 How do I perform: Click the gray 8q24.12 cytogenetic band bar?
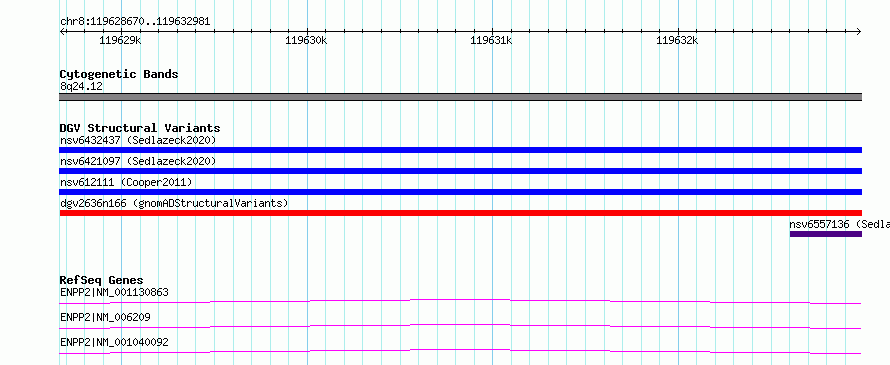coord(461,97)
